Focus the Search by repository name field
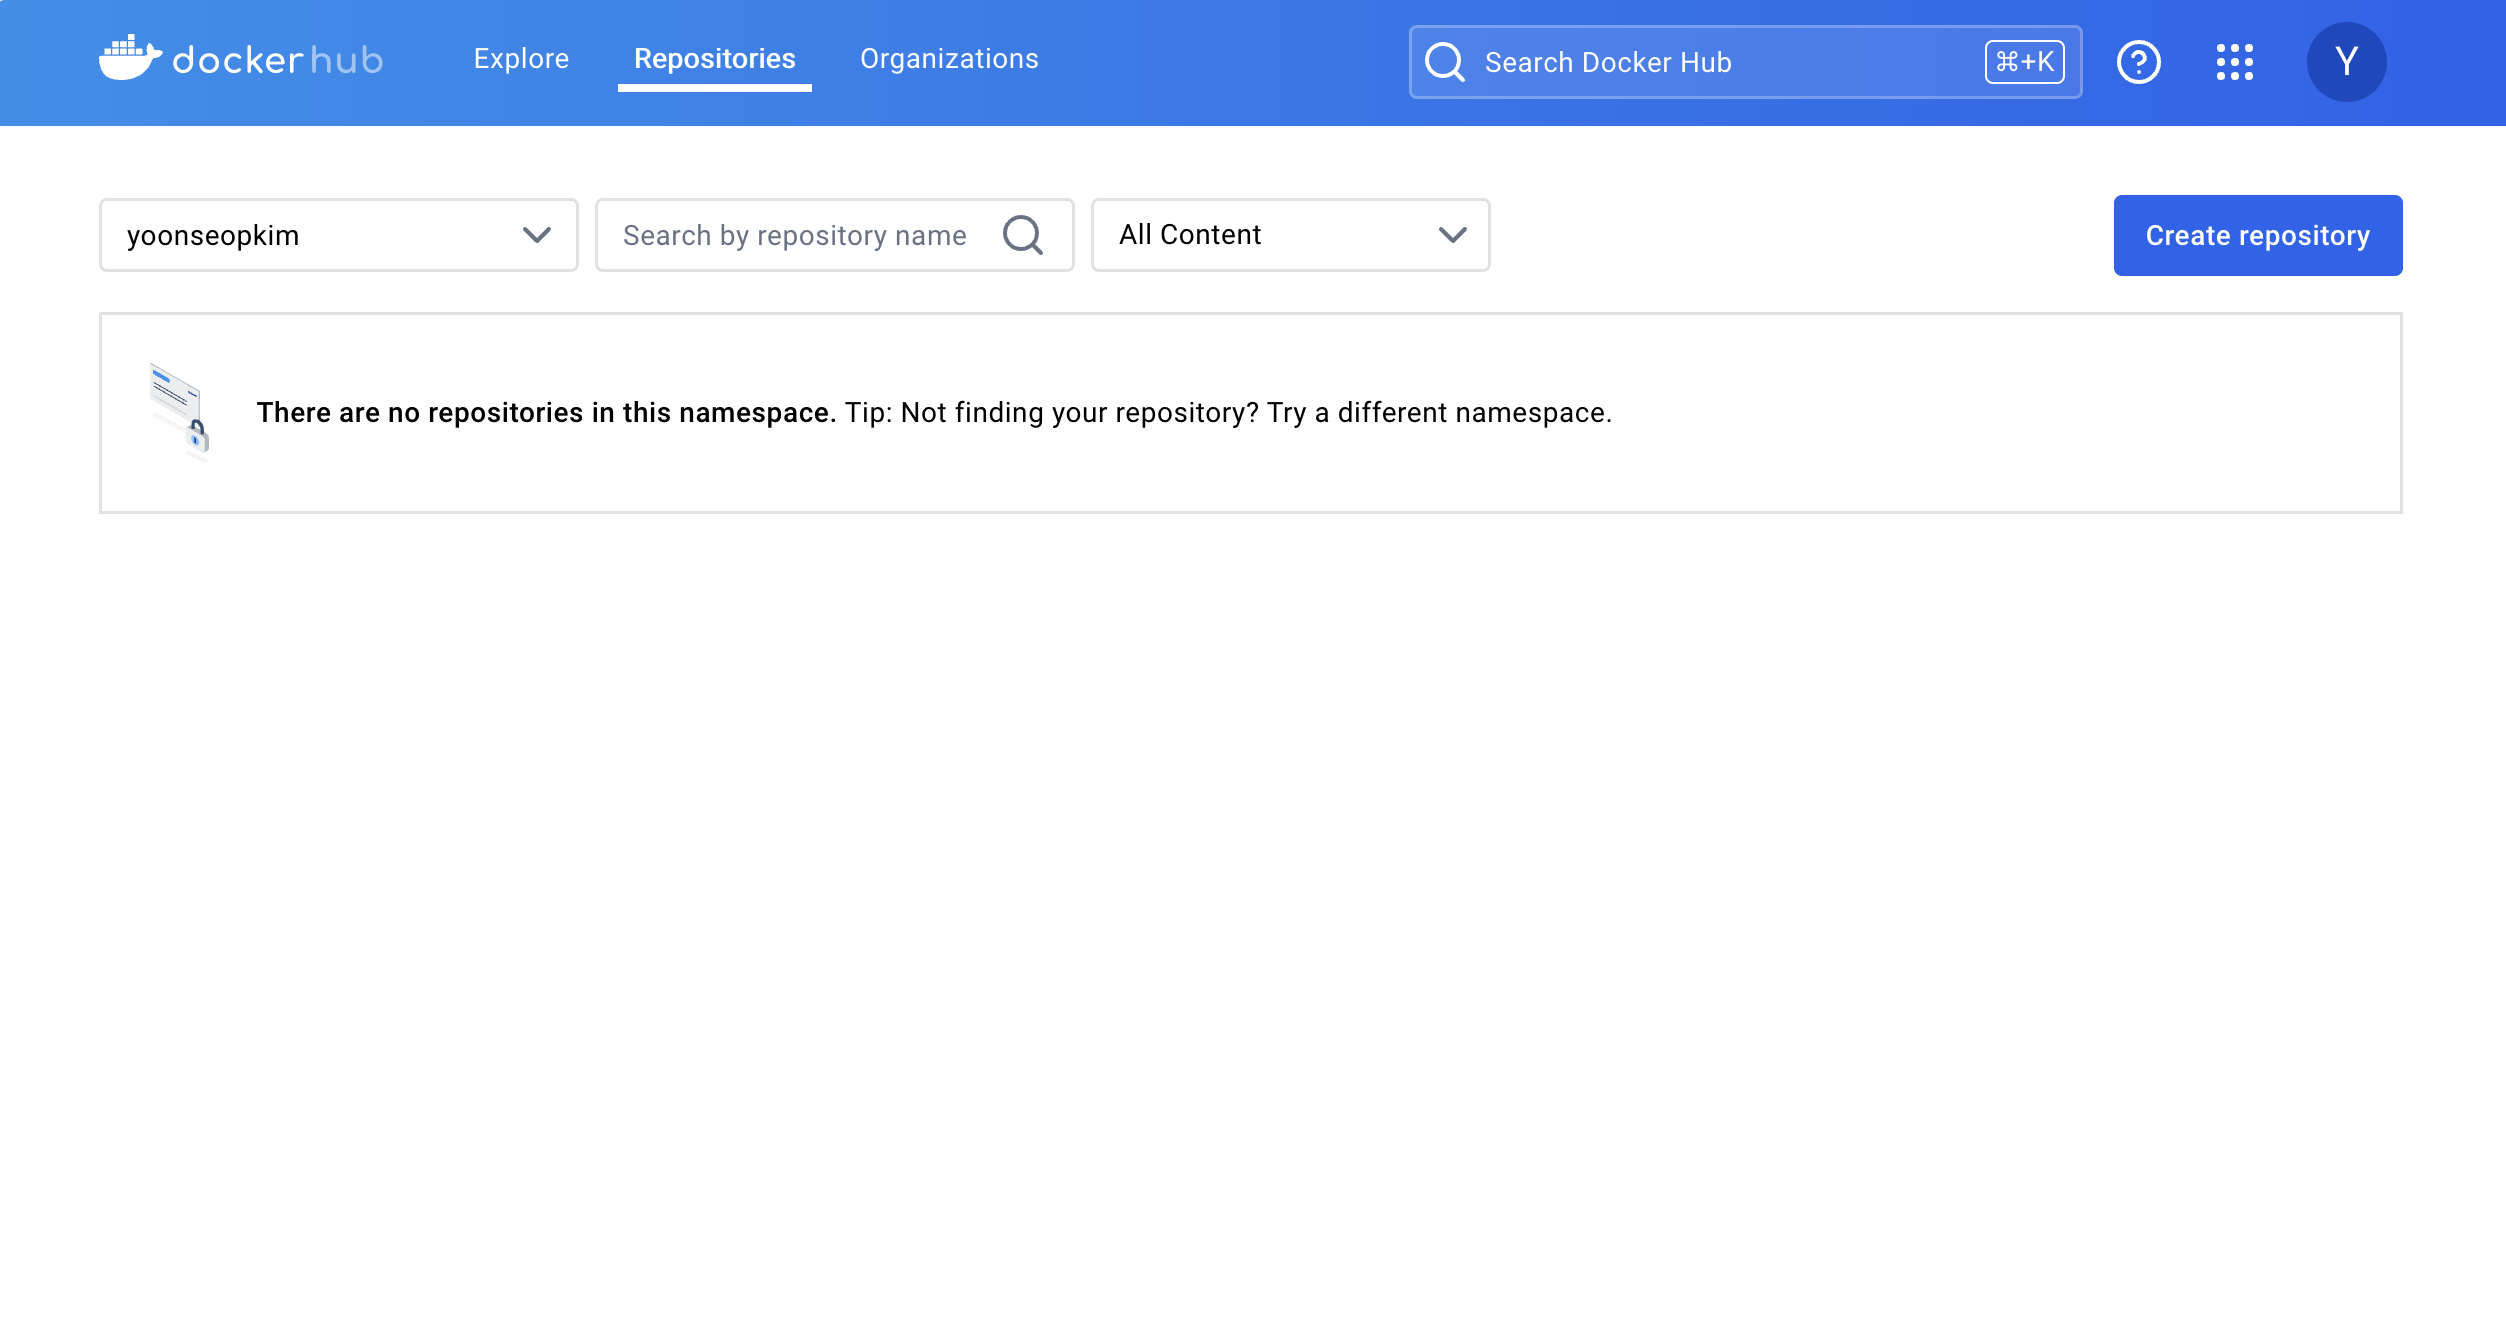The width and height of the screenshot is (2506, 1334). (x=795, y=235)
